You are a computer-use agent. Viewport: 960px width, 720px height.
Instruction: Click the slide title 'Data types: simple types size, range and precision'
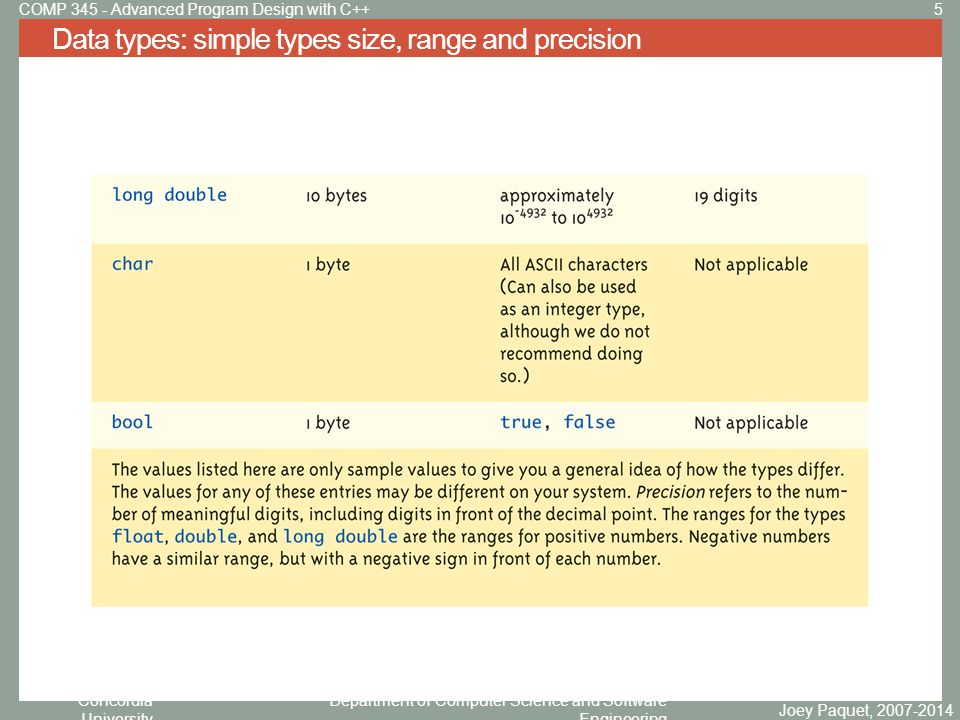click(347, 40)
